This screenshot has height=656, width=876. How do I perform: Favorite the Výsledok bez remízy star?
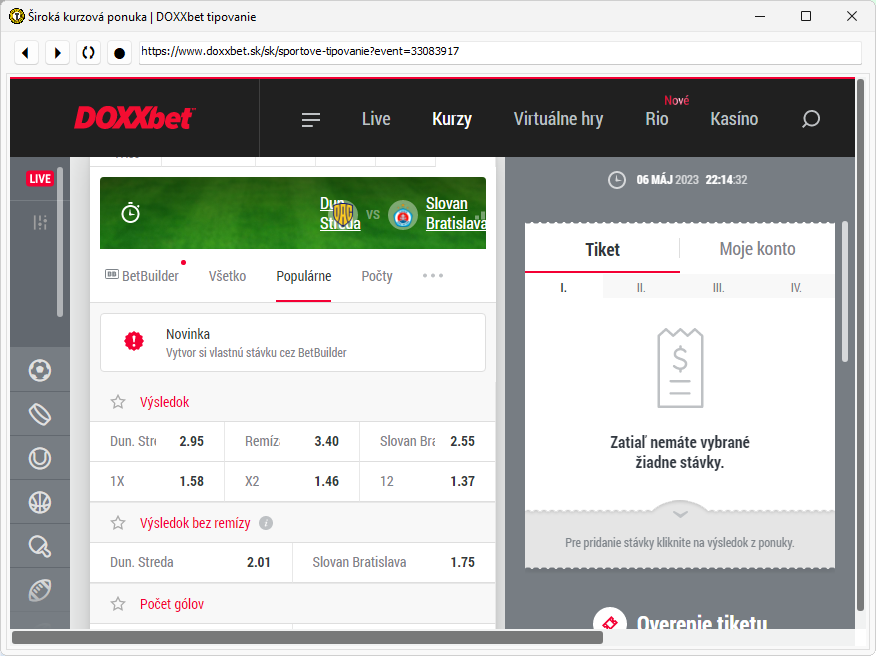click(x=118, y=523)
